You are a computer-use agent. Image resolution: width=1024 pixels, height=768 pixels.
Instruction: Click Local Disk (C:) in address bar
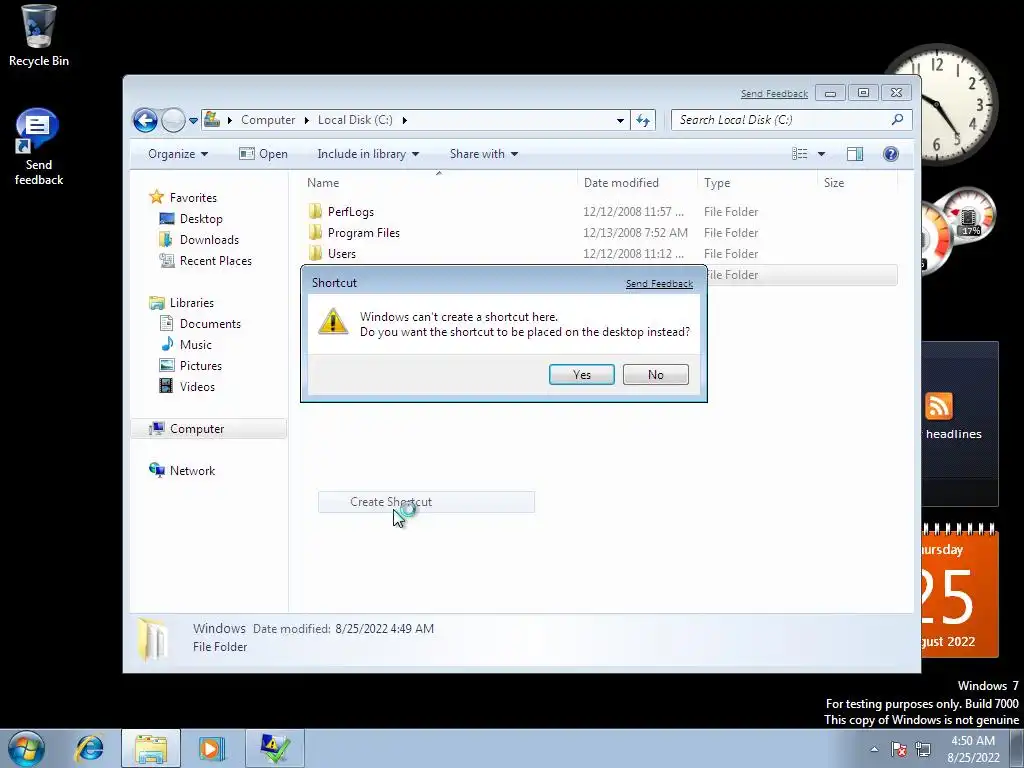click(355, 120)
